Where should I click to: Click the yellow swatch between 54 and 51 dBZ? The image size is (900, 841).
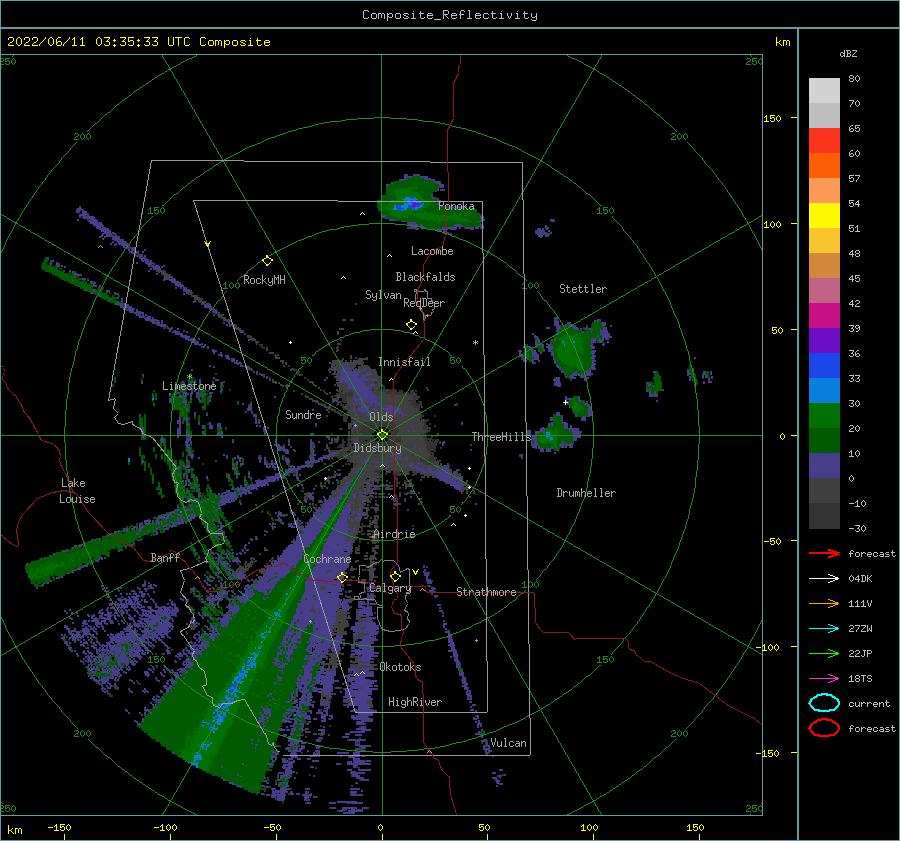click(x=824, y=216)
